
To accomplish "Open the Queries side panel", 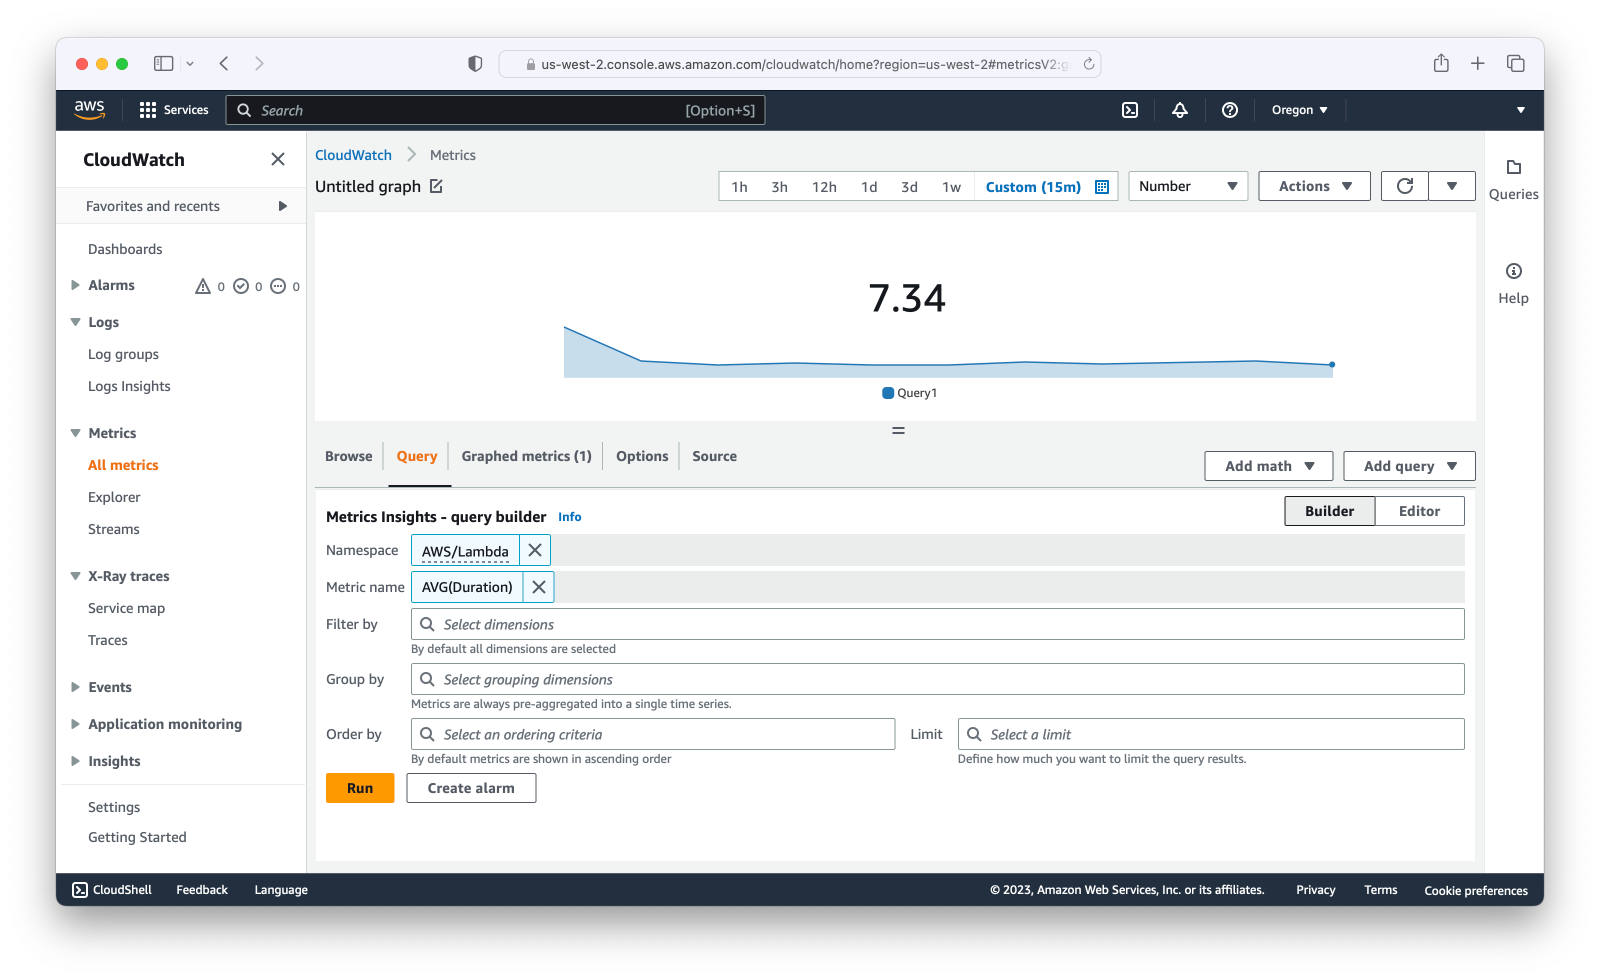I will tap(1513, 179).
